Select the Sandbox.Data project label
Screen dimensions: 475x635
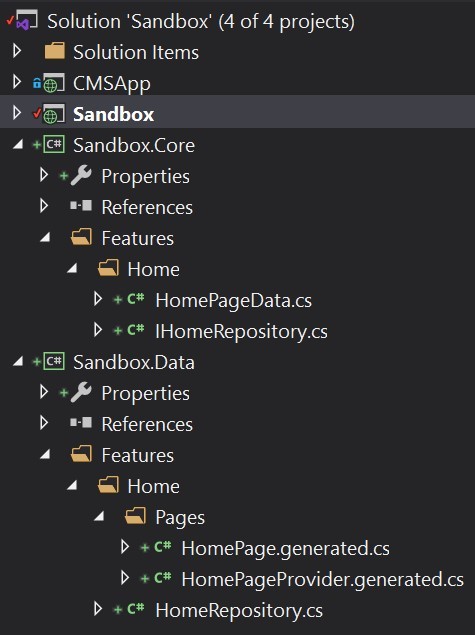click(x=134, y=362)
